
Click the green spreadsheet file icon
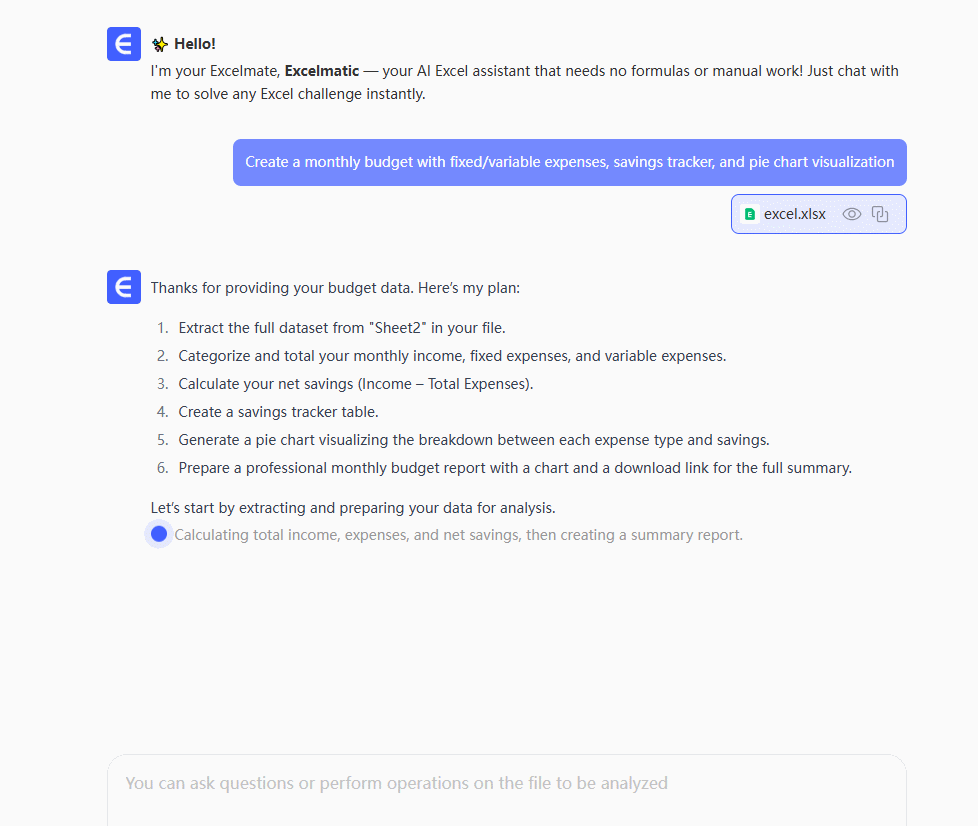750,214
